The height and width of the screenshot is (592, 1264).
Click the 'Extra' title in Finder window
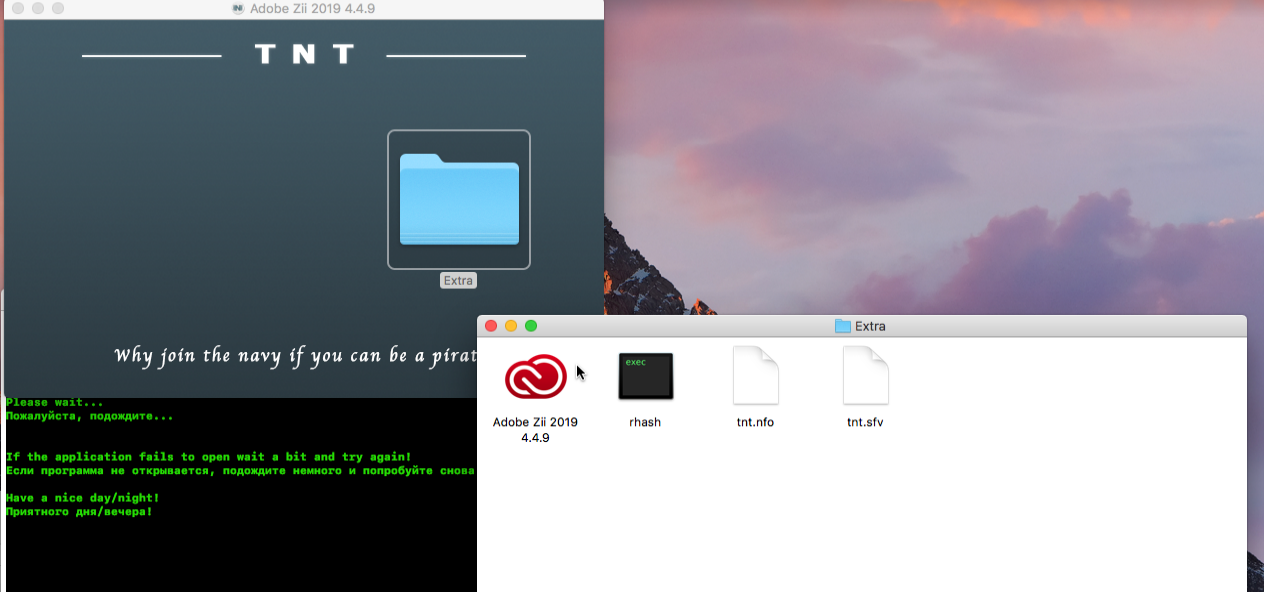[x=870, y=326]
